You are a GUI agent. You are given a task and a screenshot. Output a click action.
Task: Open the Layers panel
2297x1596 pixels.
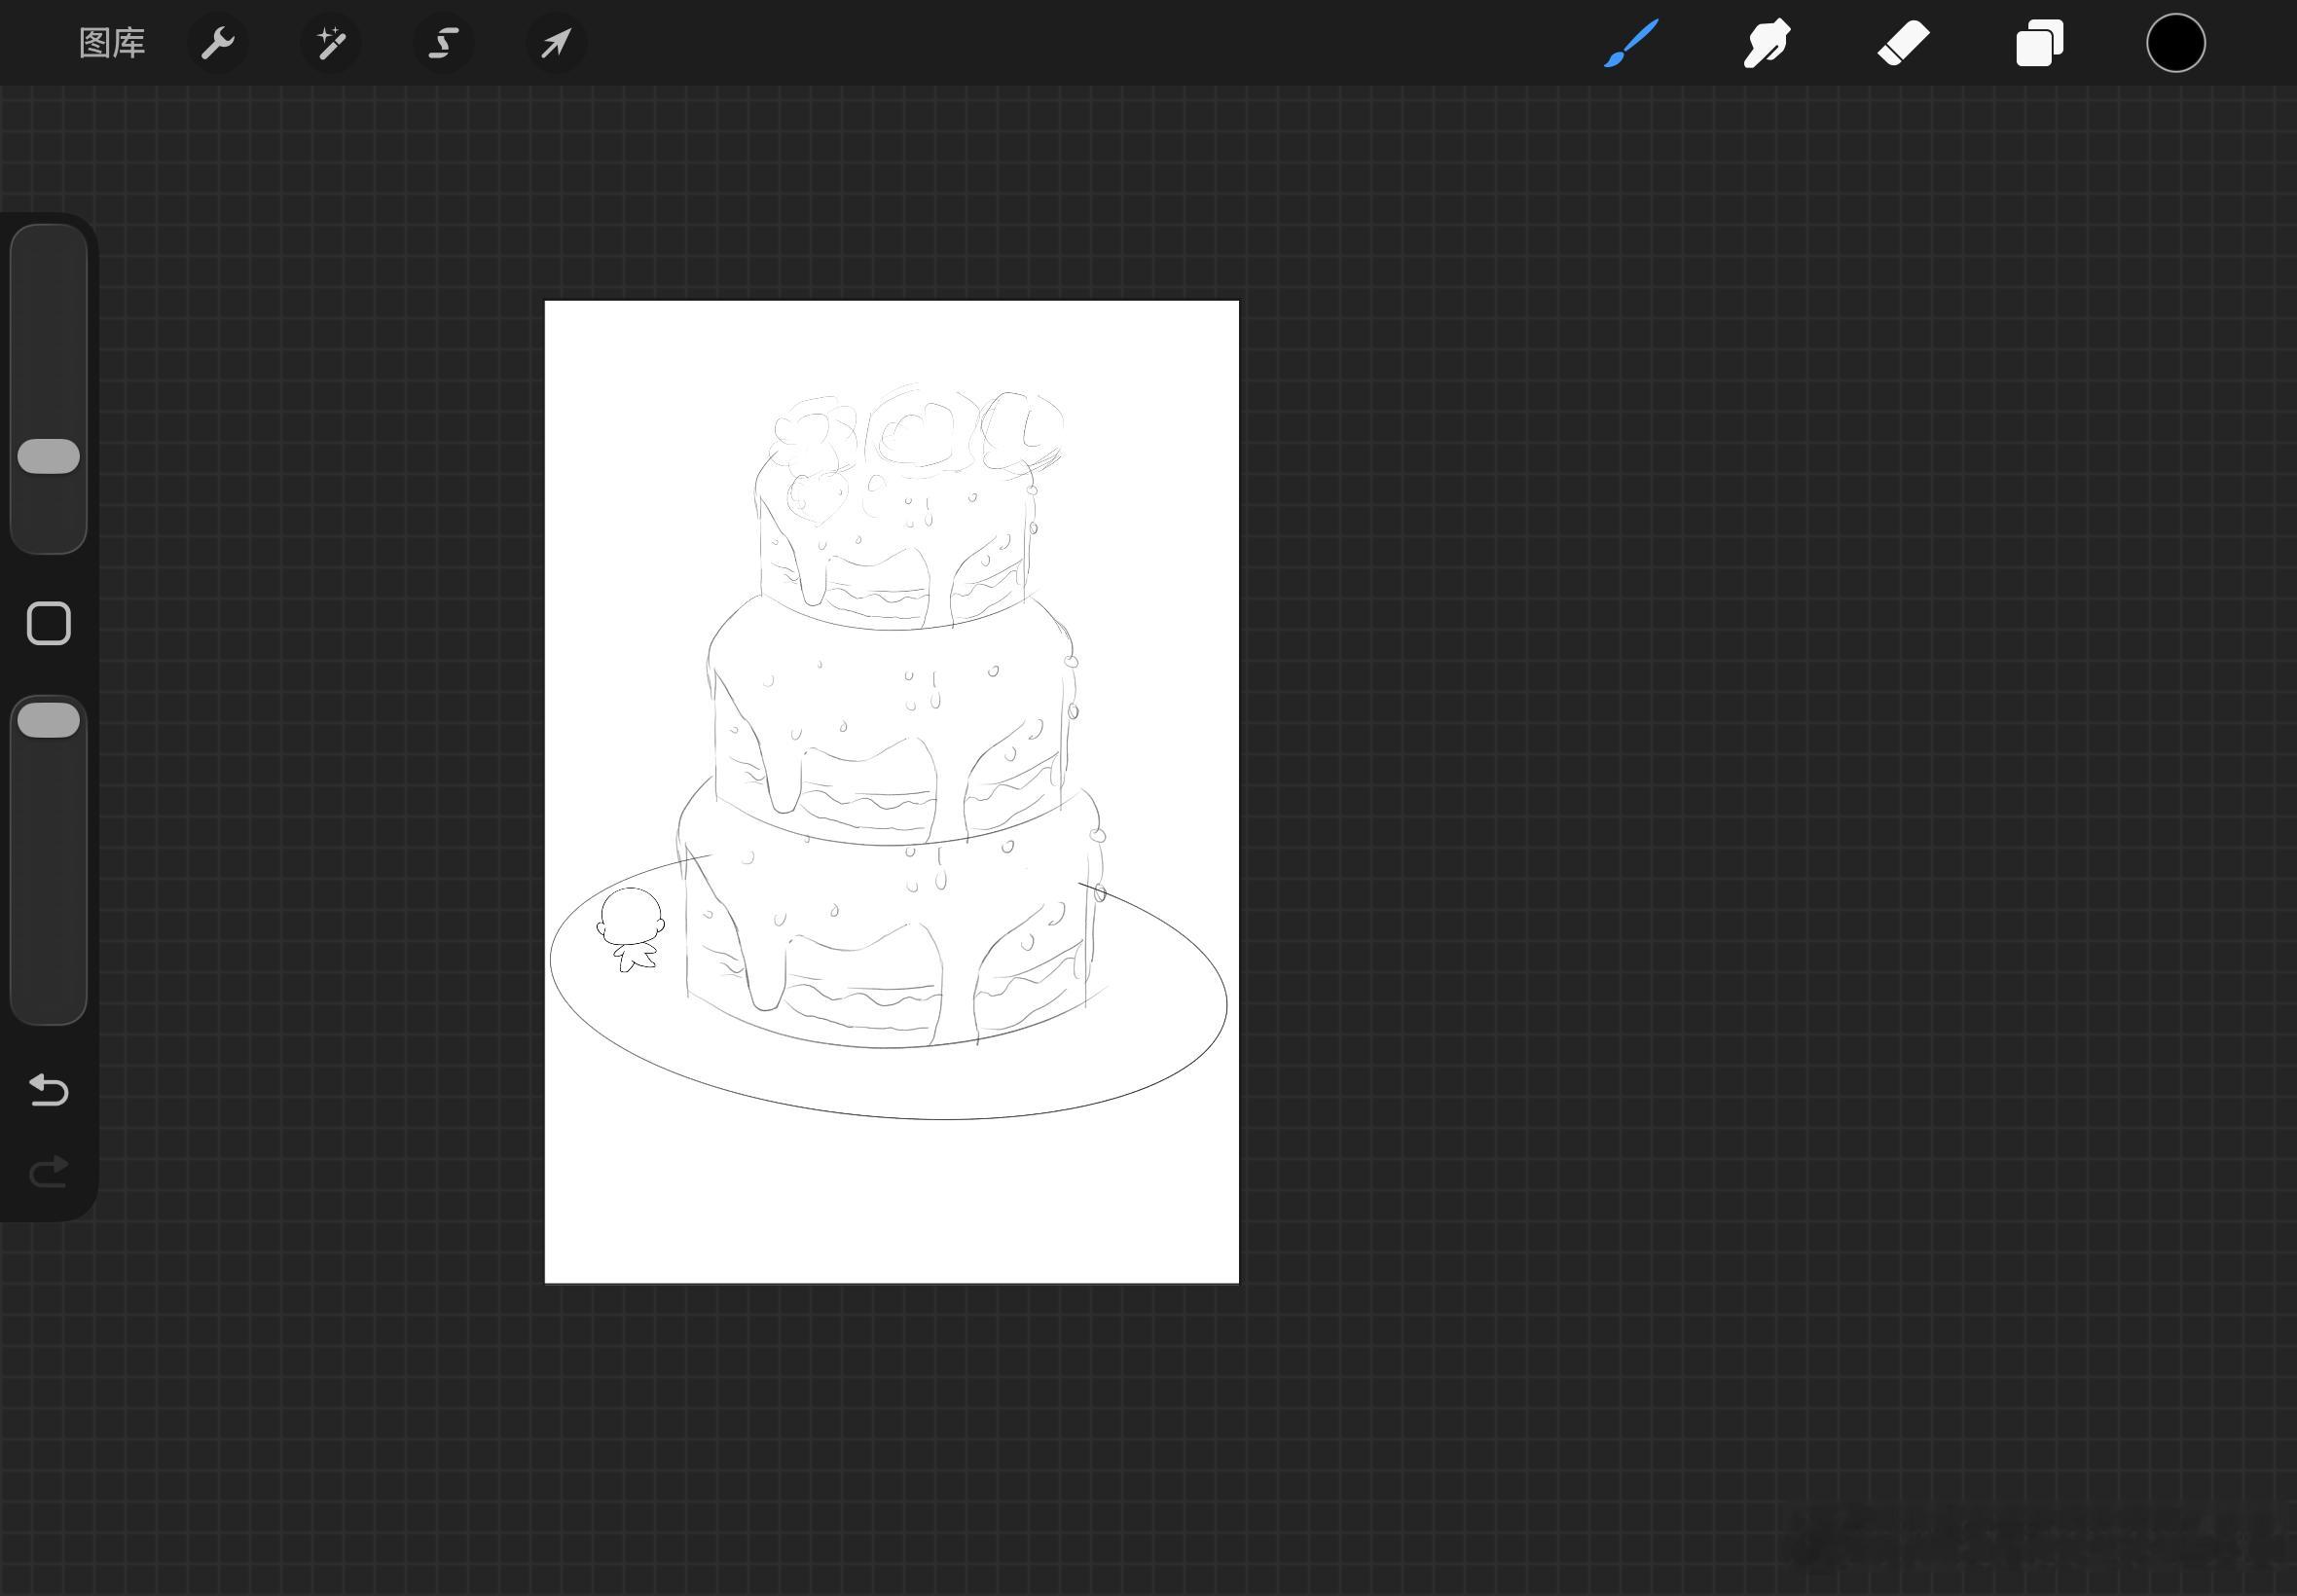[x=2039, y=43]
